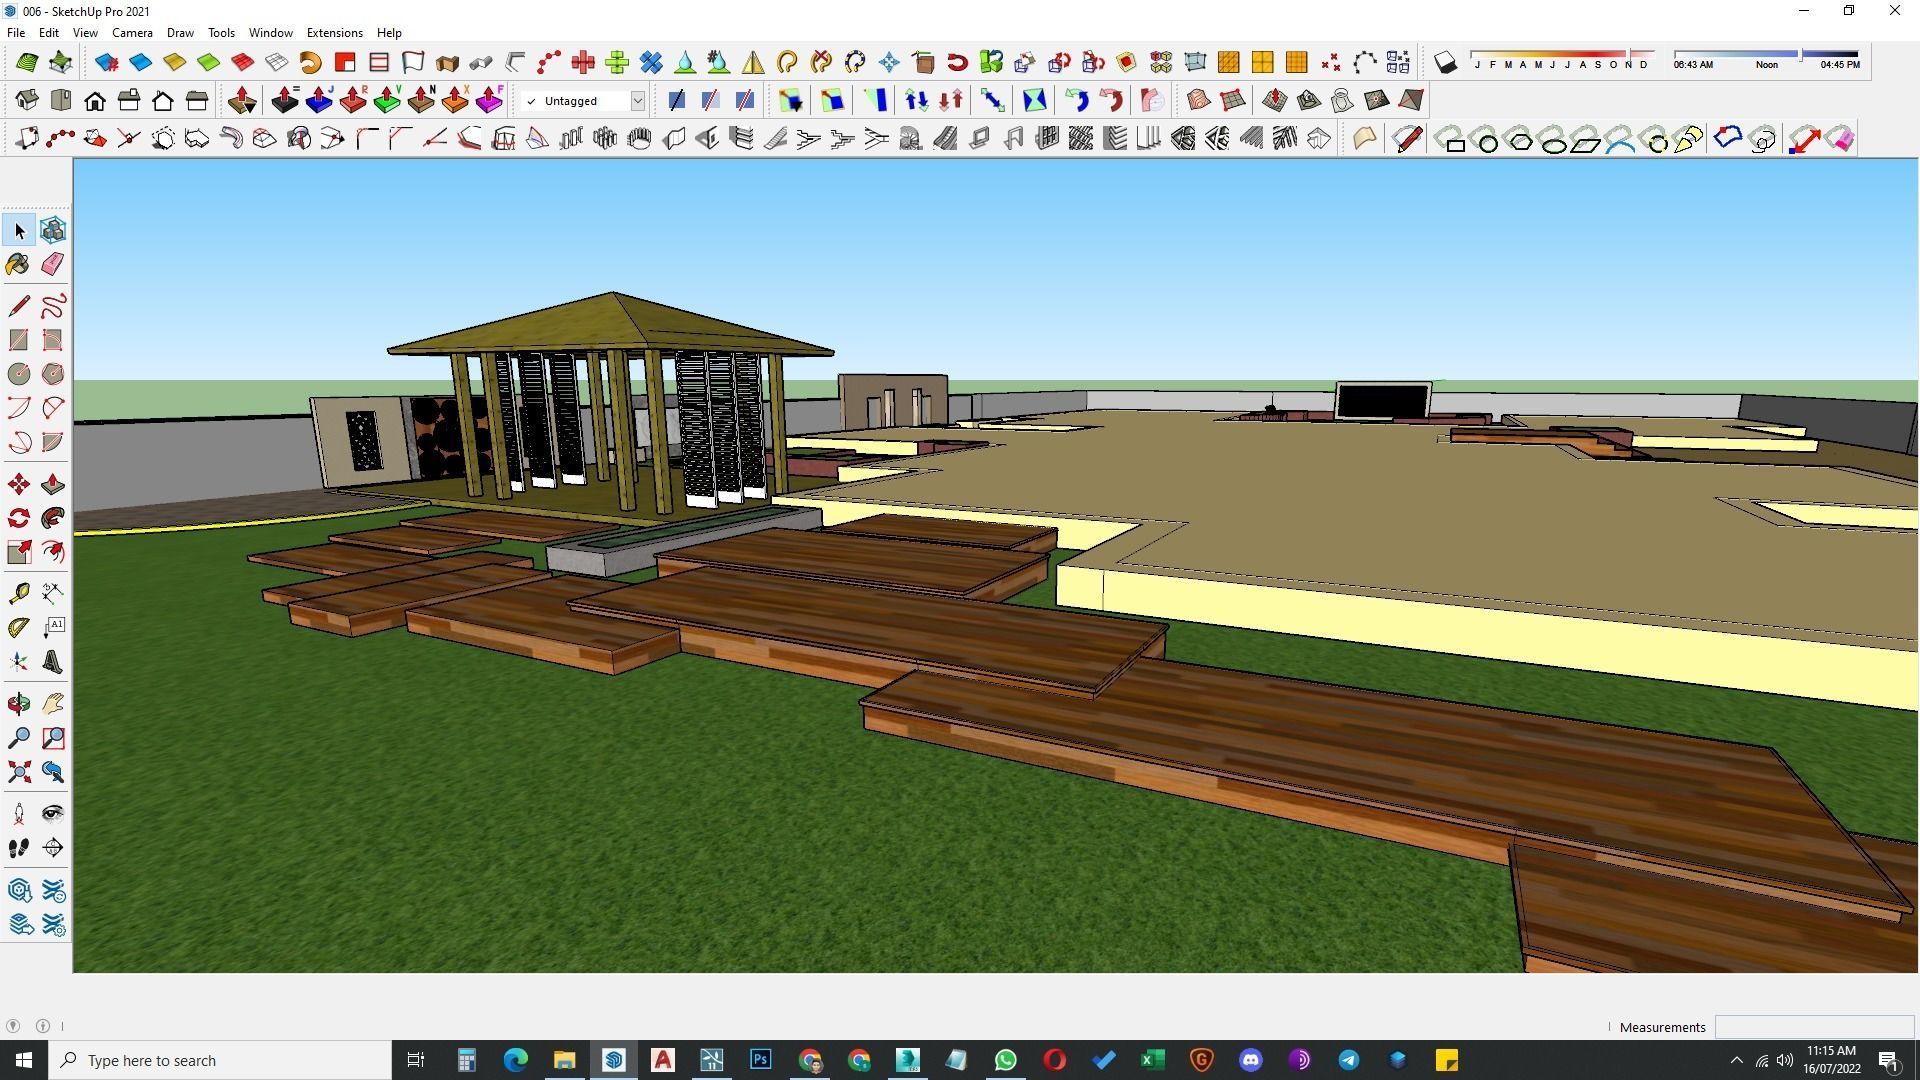This screenshot has height=1080, width=1920.
Task: Select the Eraser tool in left toolbar
Action: click(x=53, y=264)
